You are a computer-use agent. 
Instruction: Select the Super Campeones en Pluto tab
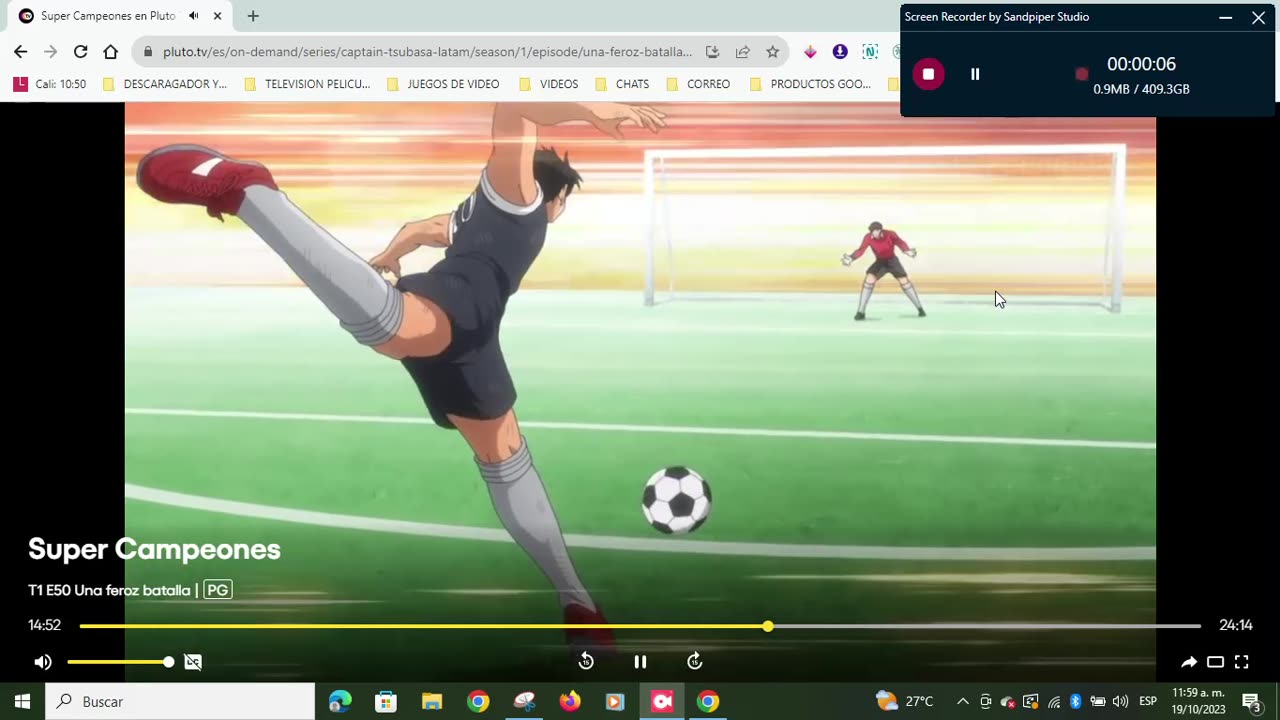tap(107, 16)
